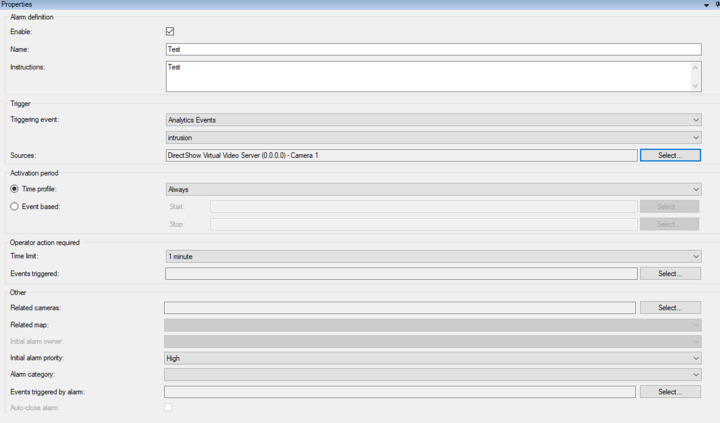Image resolution: width=720 pixels, height=423 pixels.
Task: Click the Related cameras input field
Action: pos(399,308)
